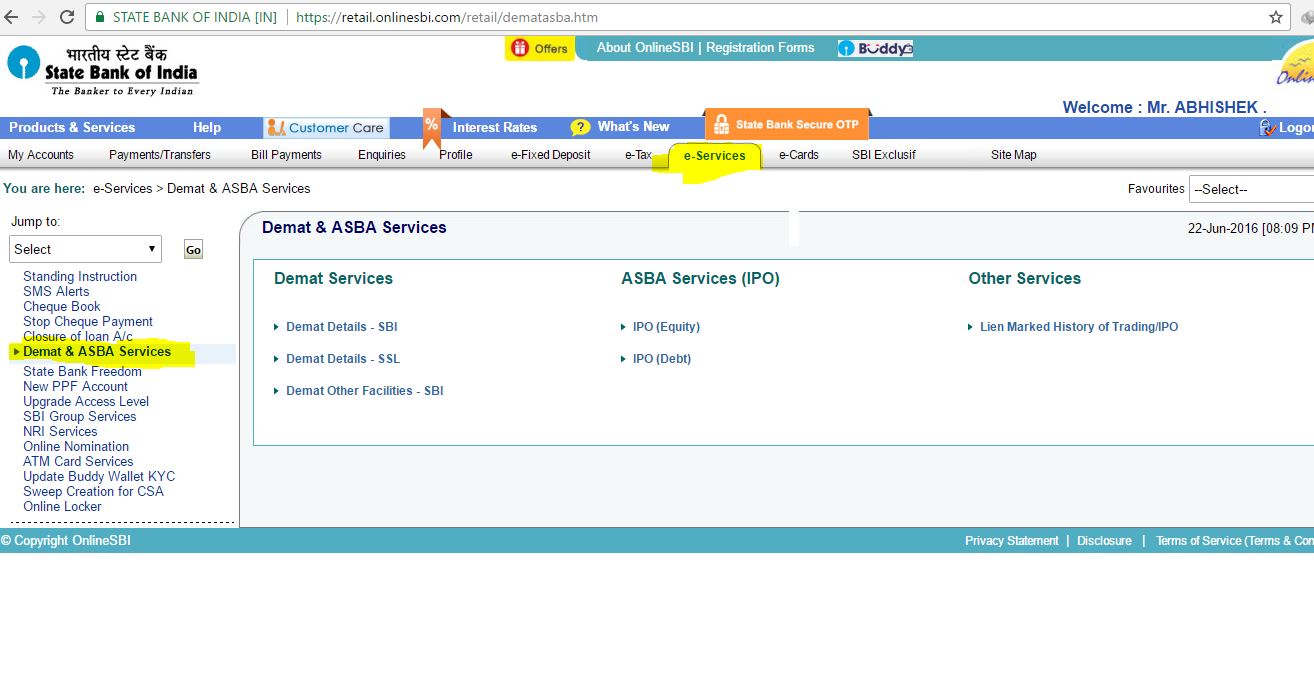Viewport: 1314px width, 696px height.
Task: Open Cheque Book in sidebar
Action: coord(62,307)
